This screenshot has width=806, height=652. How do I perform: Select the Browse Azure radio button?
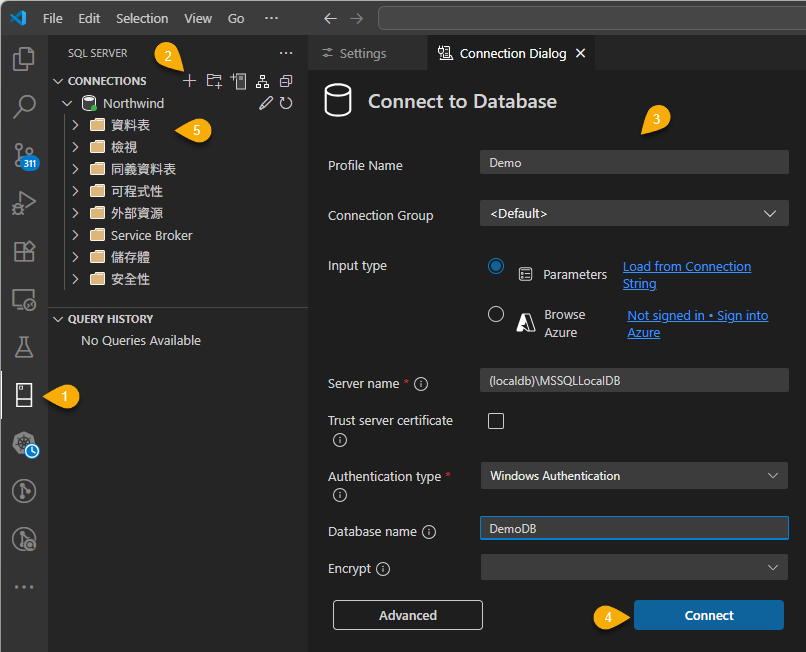[496, 314]
